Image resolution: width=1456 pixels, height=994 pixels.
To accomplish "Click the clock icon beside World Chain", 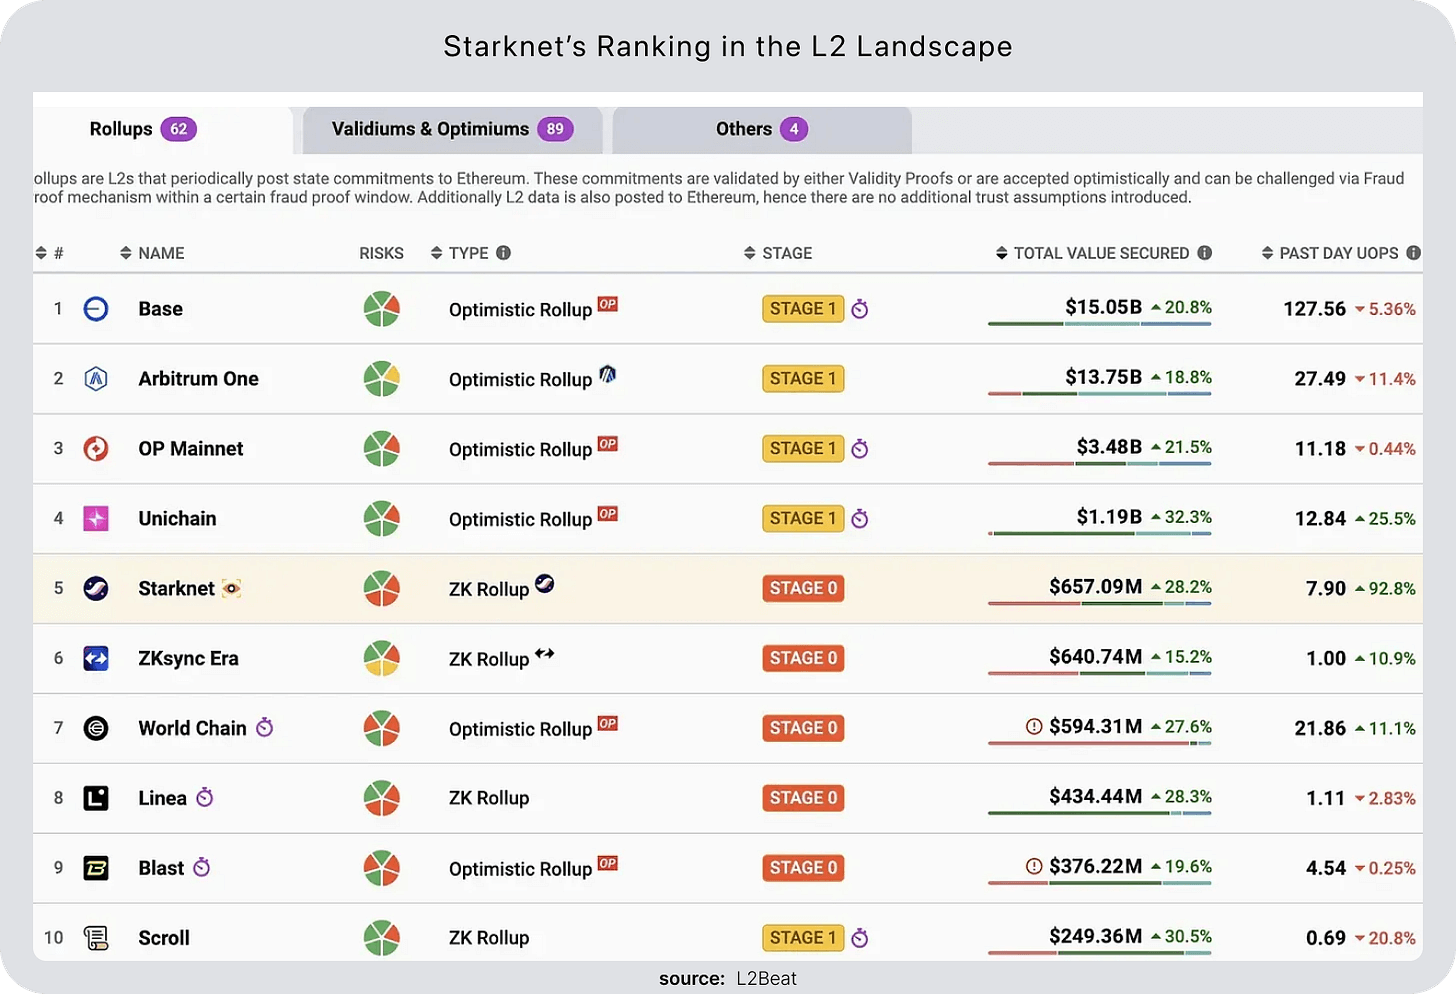I will (x=264, y=728).
